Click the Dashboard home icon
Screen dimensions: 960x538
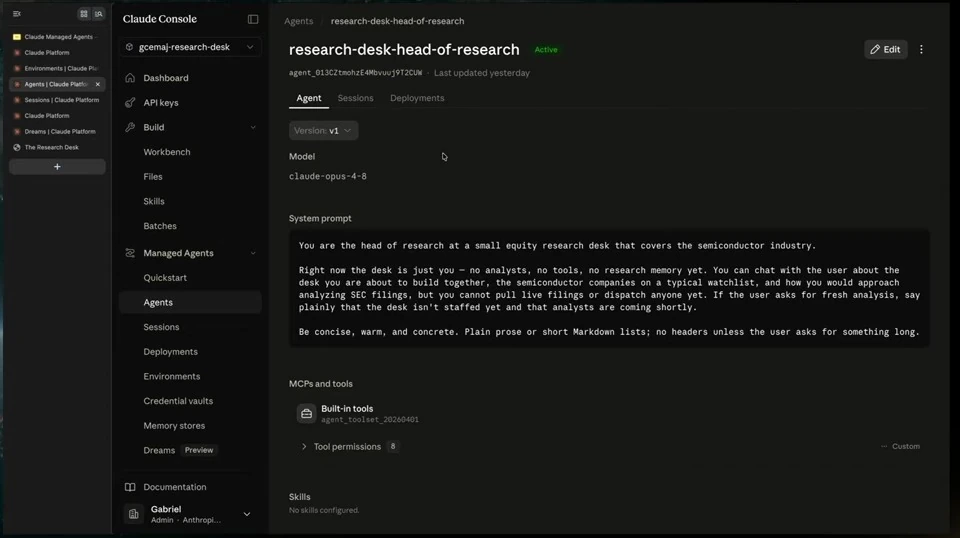point(130,78)
